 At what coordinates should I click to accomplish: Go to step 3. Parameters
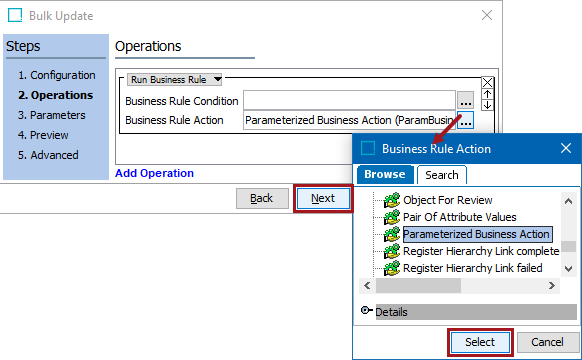coord(52,115)
